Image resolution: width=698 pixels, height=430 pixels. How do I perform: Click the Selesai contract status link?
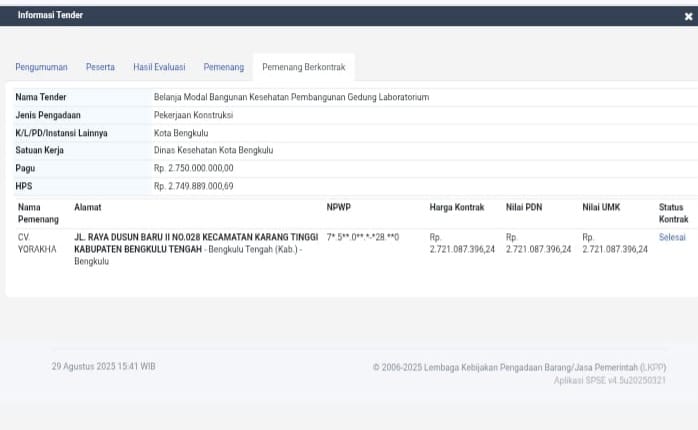click(x=673, y=237)
